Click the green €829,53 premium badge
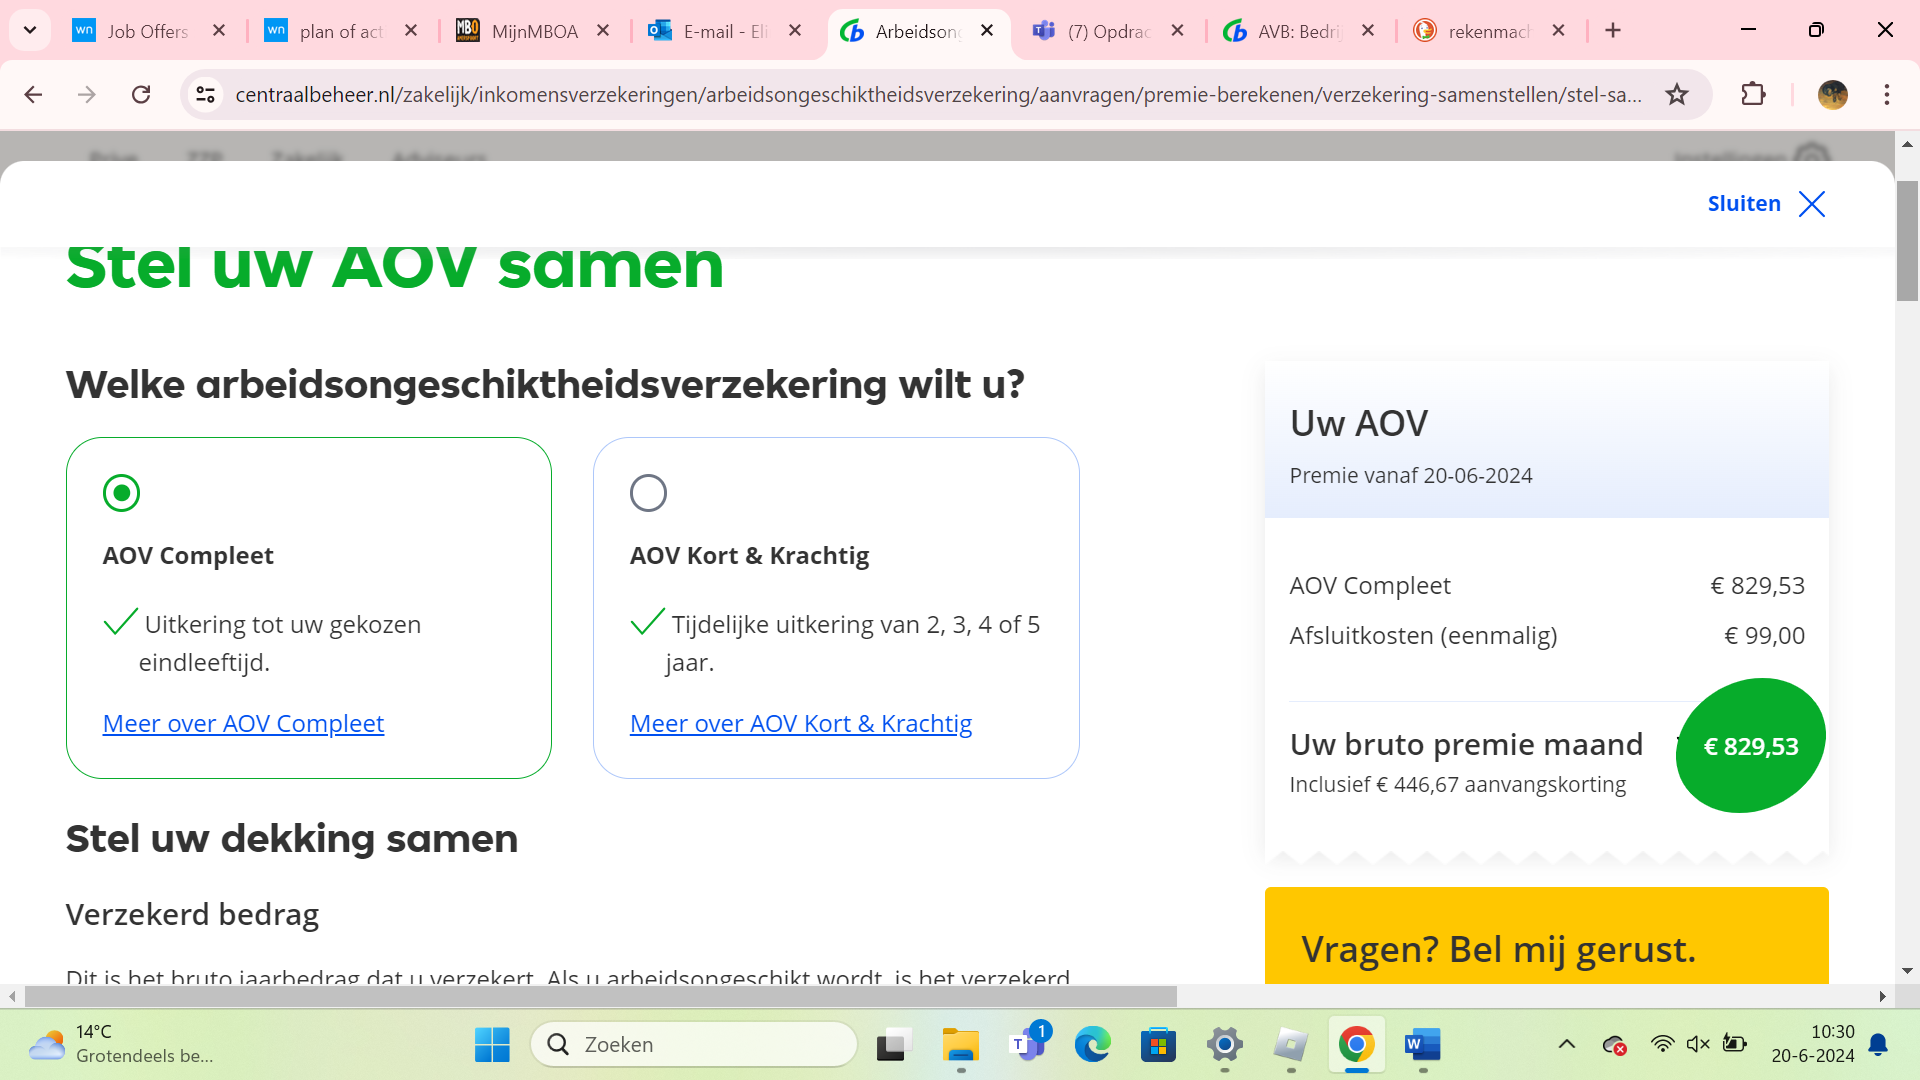Screen dimensions: 1920x1080 pyautogui.click(x=1751, y=746)
